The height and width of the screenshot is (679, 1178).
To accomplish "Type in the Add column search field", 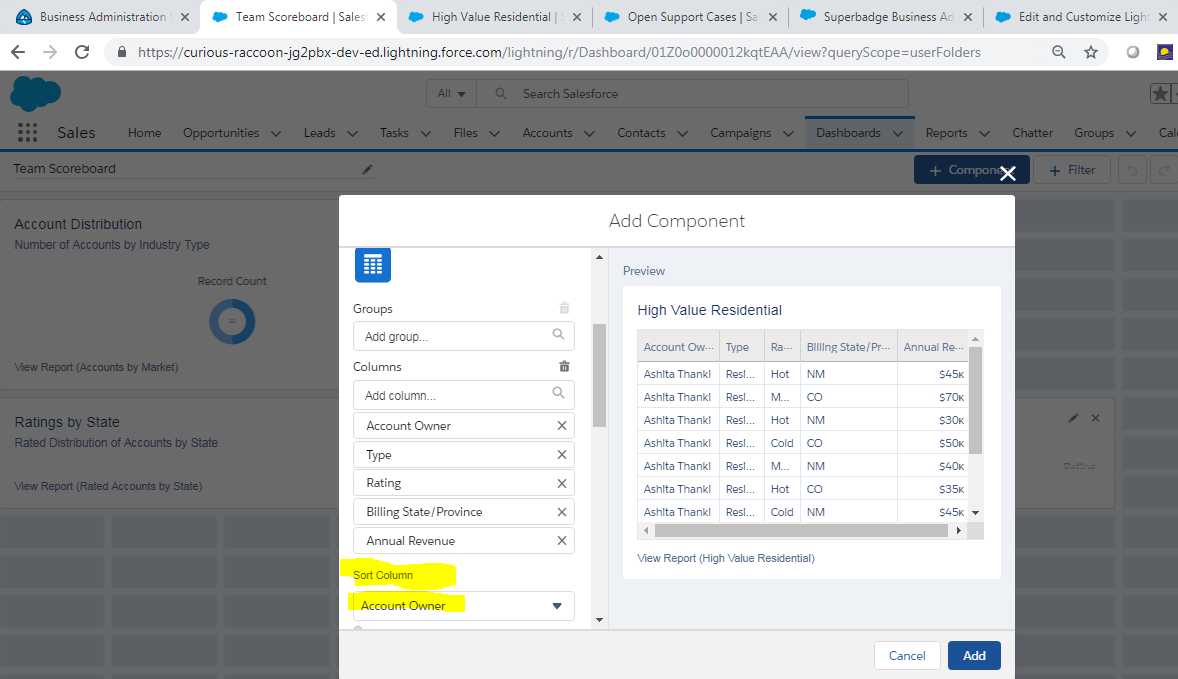I will [455, 395].
